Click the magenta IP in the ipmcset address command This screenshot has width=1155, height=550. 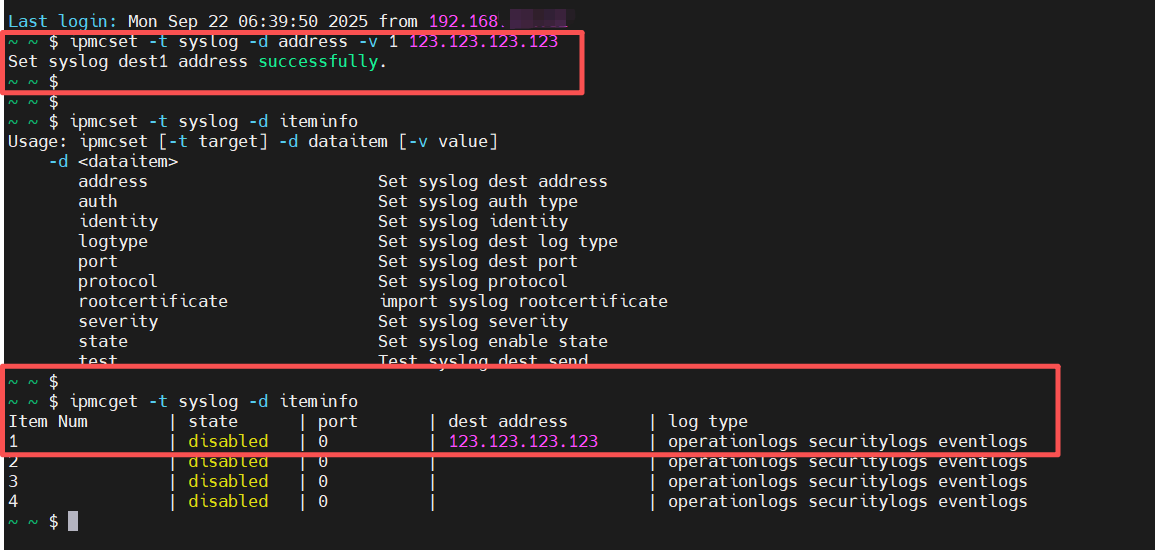point(483,41)
